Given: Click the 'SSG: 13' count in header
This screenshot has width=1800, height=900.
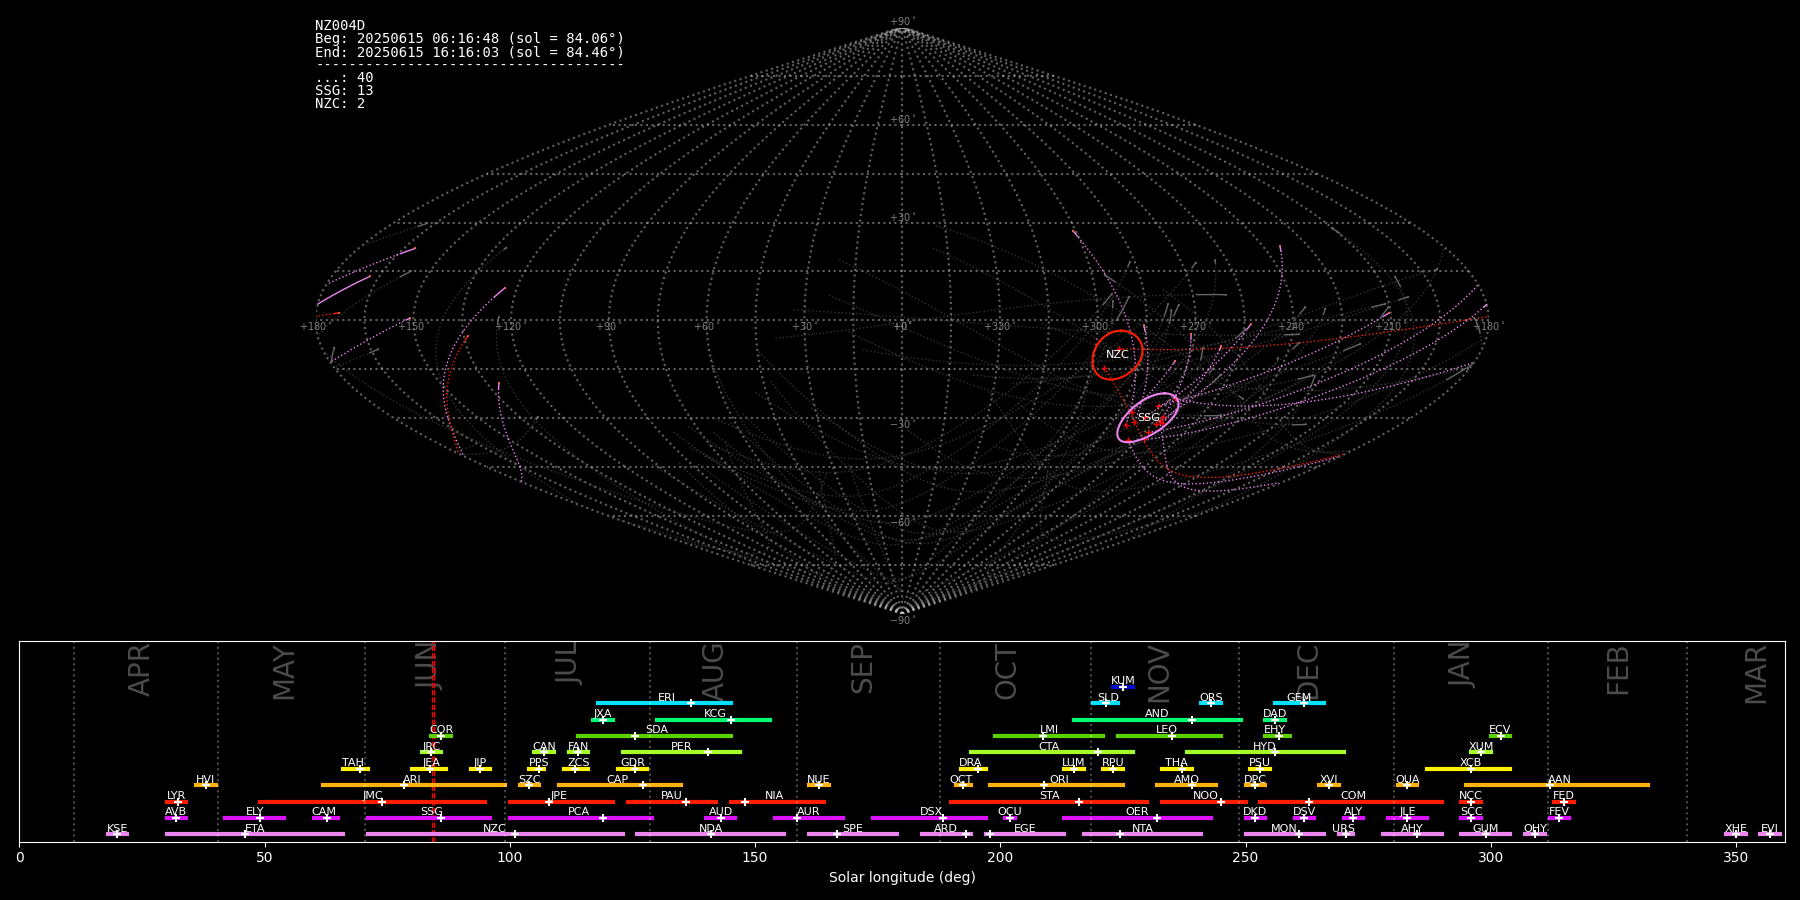Looking at the screenshot, I should (344, 91).
